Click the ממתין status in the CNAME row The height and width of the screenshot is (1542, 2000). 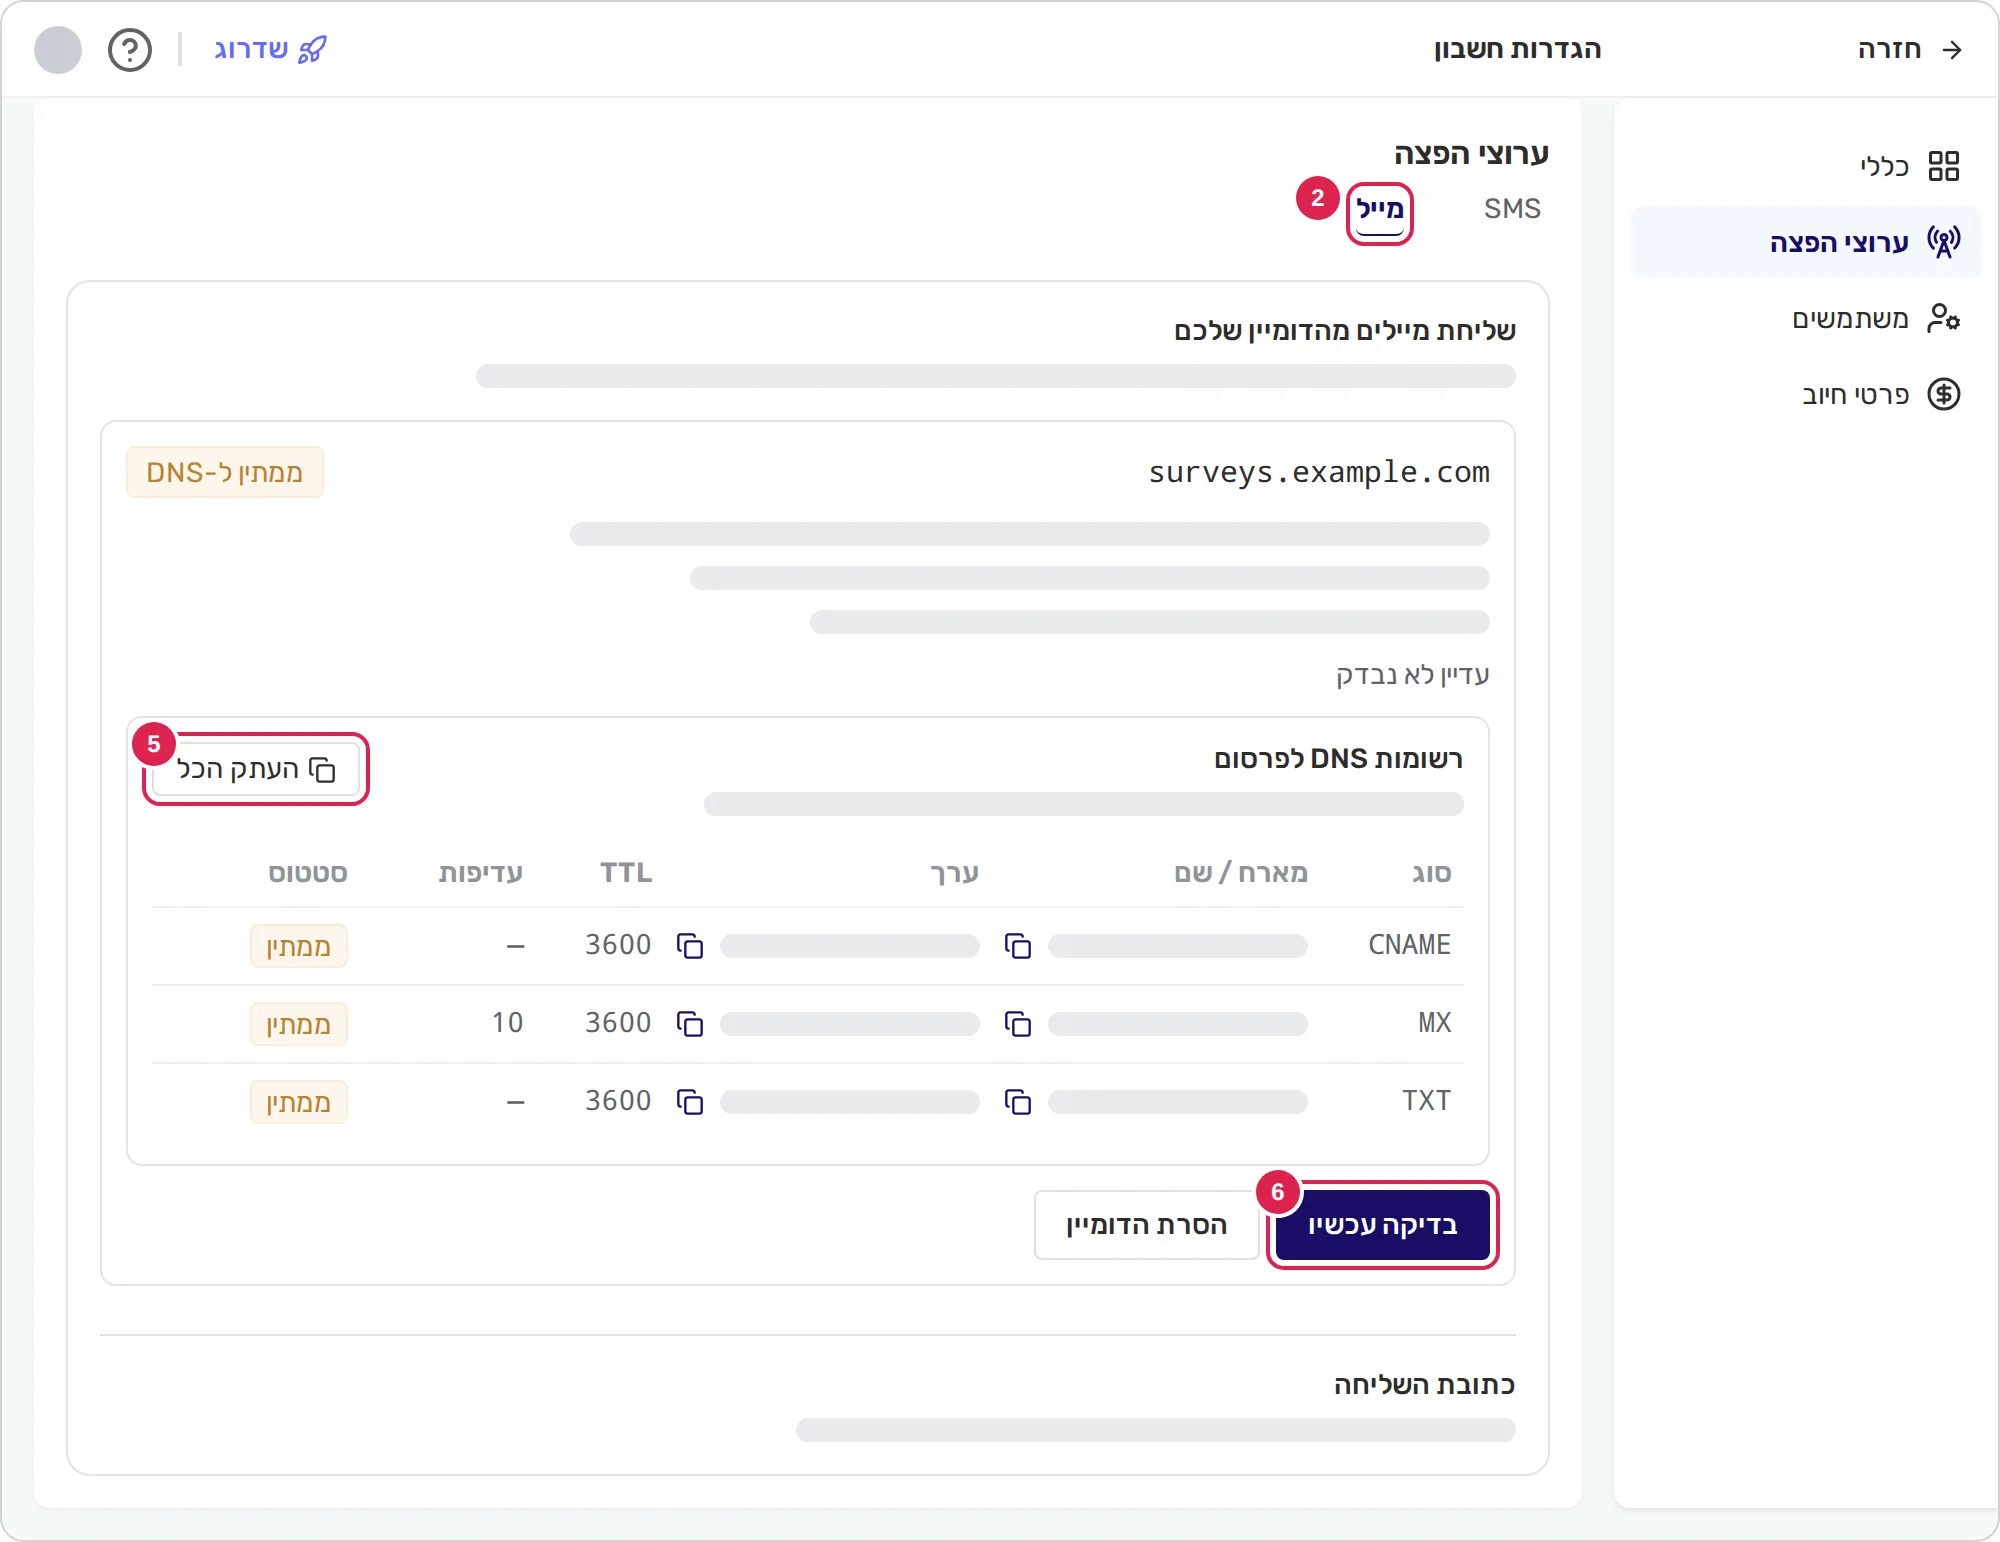pyautogui.click(x=299, y=946)
